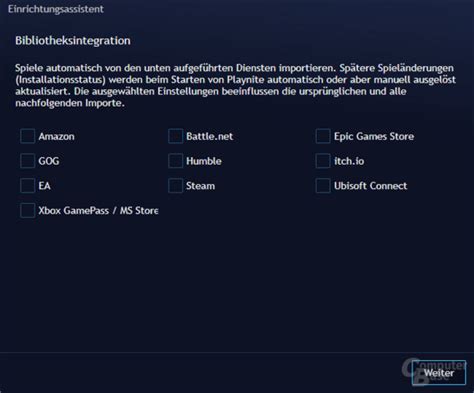
Task: Enable itch.io library import
Action: coord(323,161)
